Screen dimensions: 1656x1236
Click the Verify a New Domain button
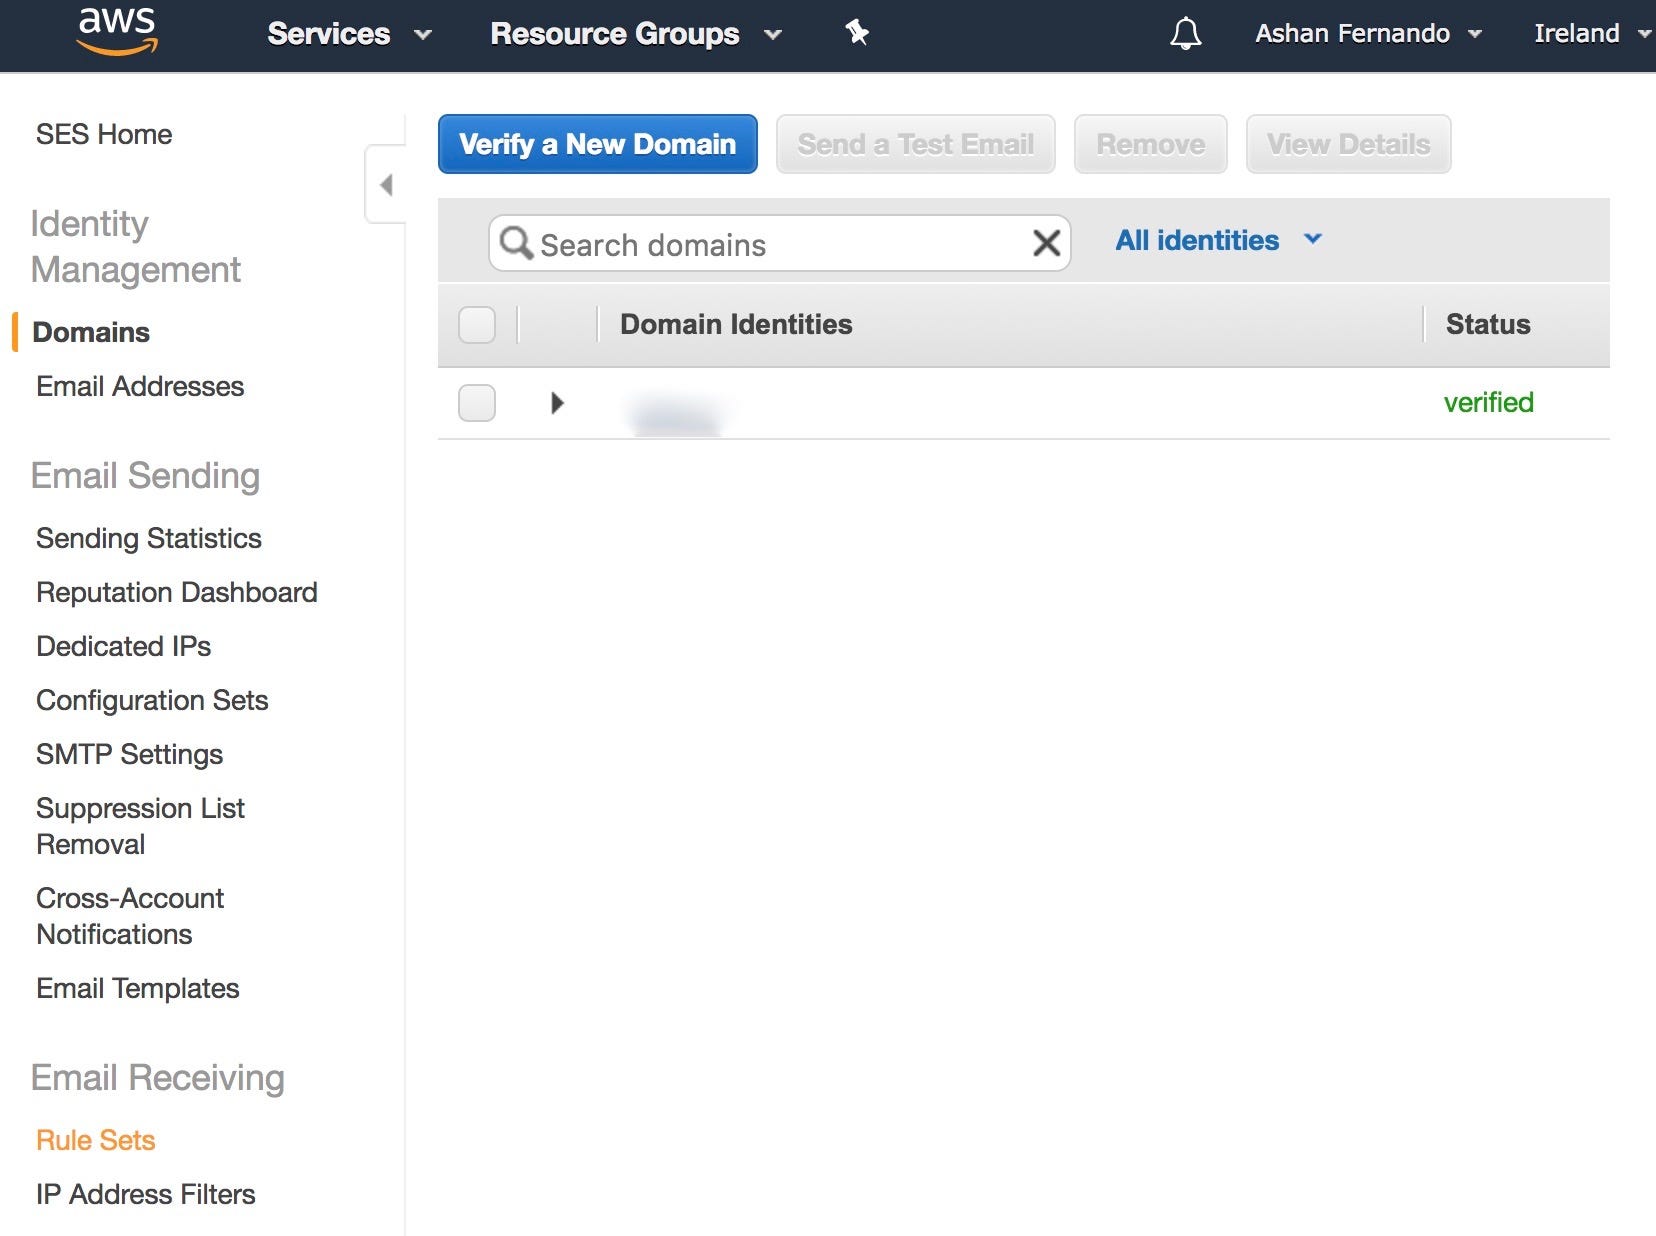597,144
